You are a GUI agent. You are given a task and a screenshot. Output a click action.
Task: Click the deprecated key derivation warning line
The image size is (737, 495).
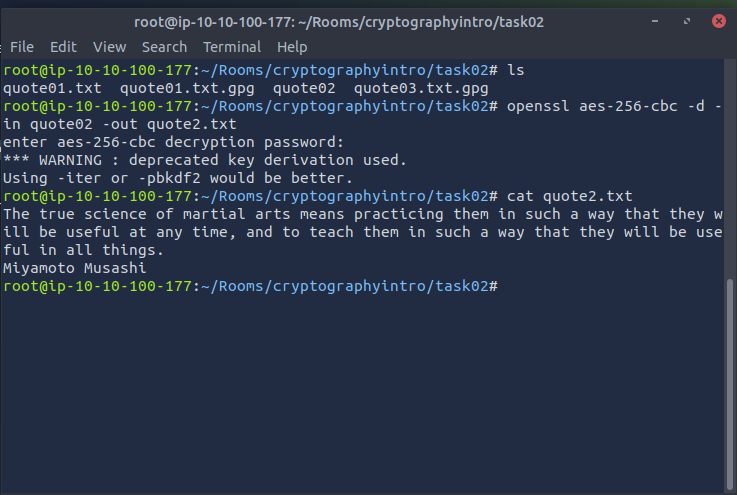pyautogui.click(x=205, y=160)
